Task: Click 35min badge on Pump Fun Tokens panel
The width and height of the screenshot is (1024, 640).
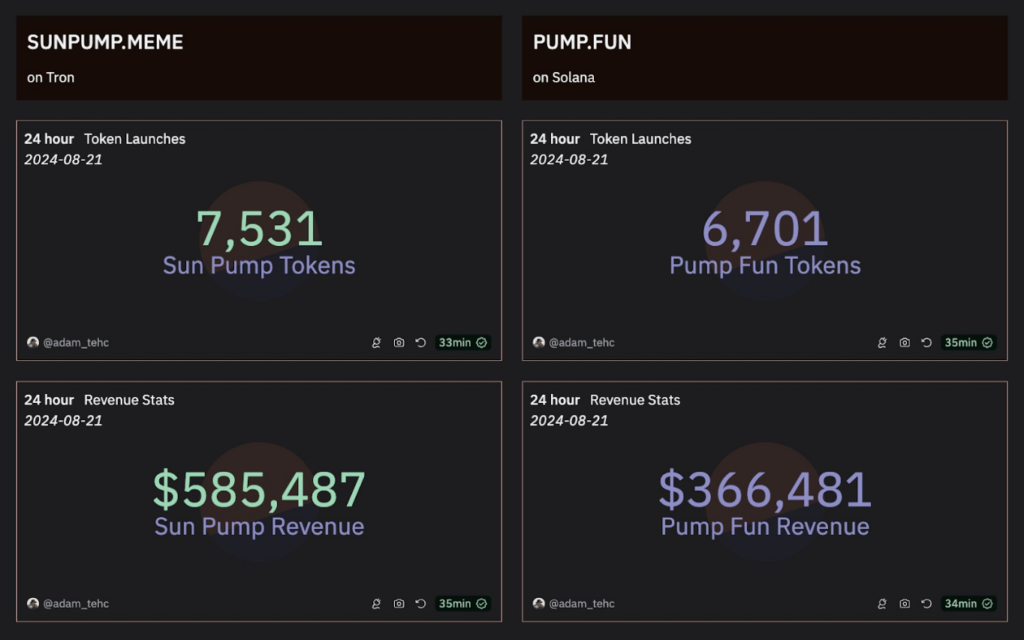Action: [x=968, y=342]
